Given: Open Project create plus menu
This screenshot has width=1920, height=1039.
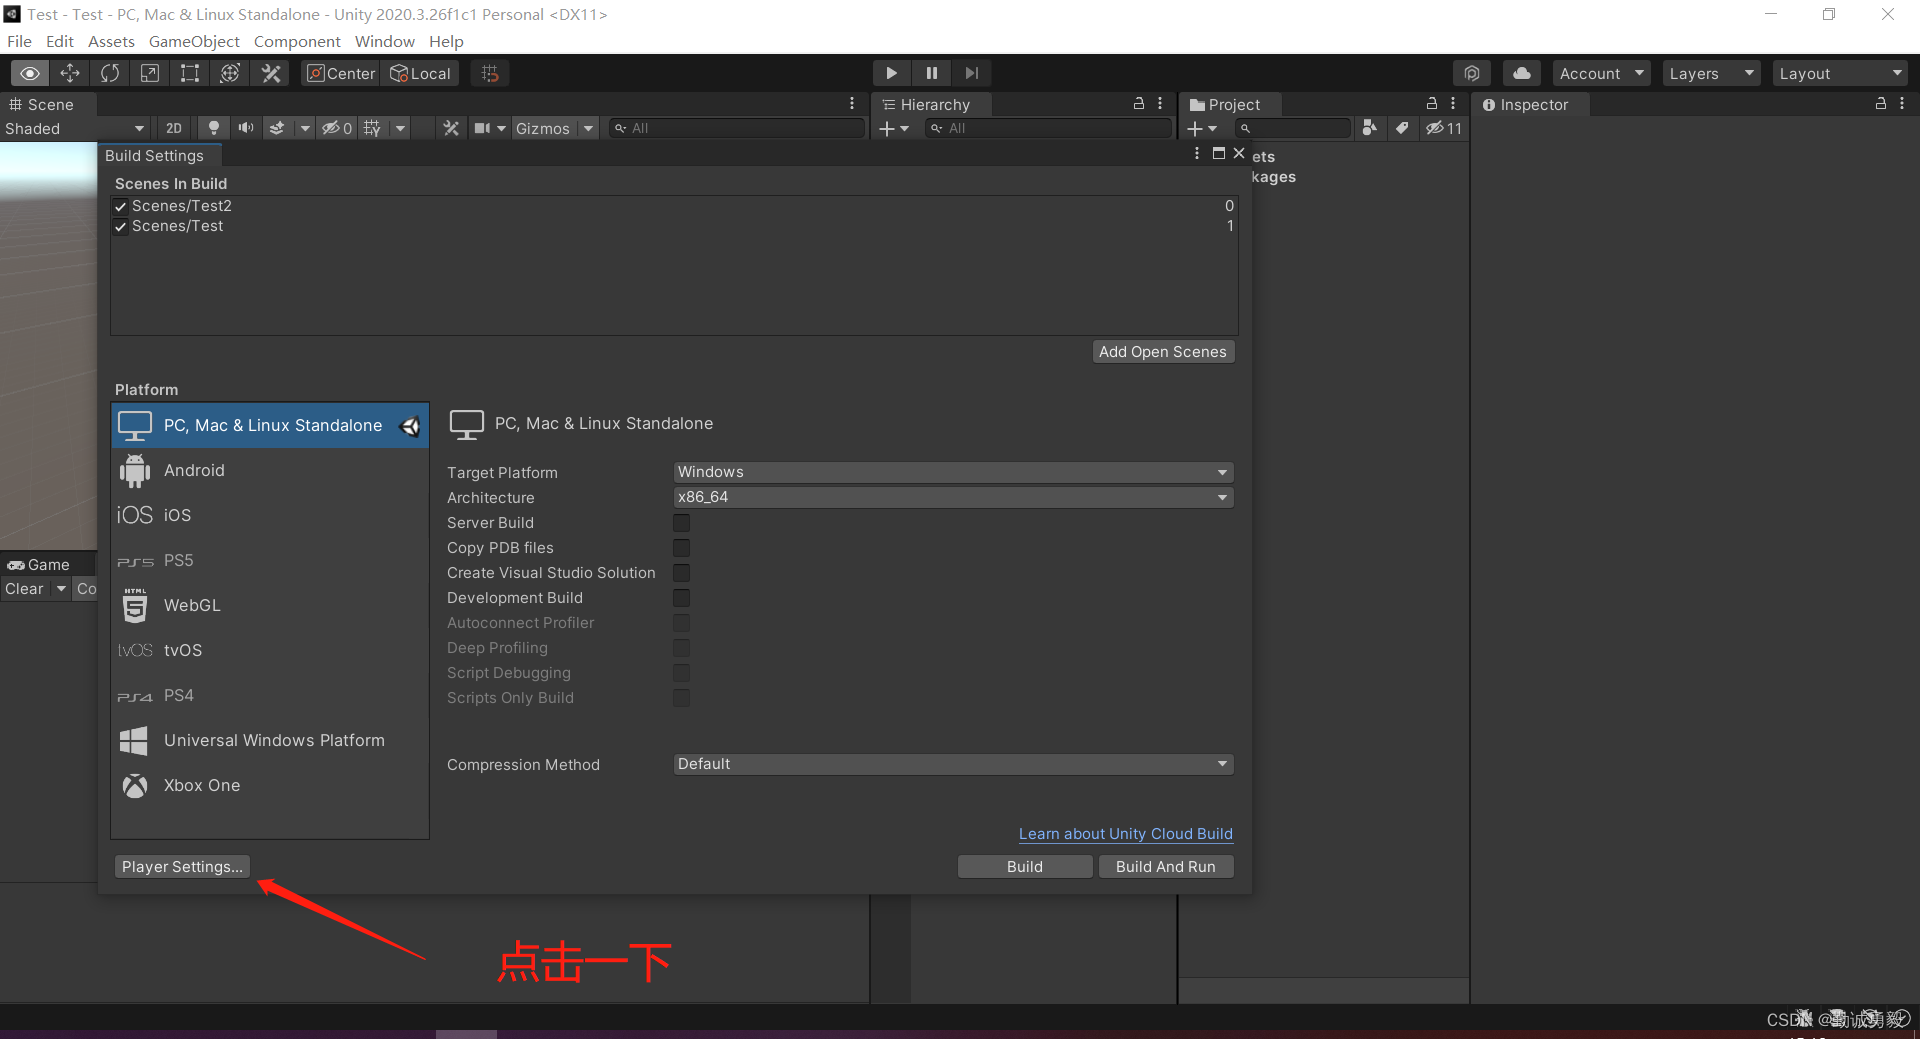Looking at the screenshot, I should [x=1201, y=128].
